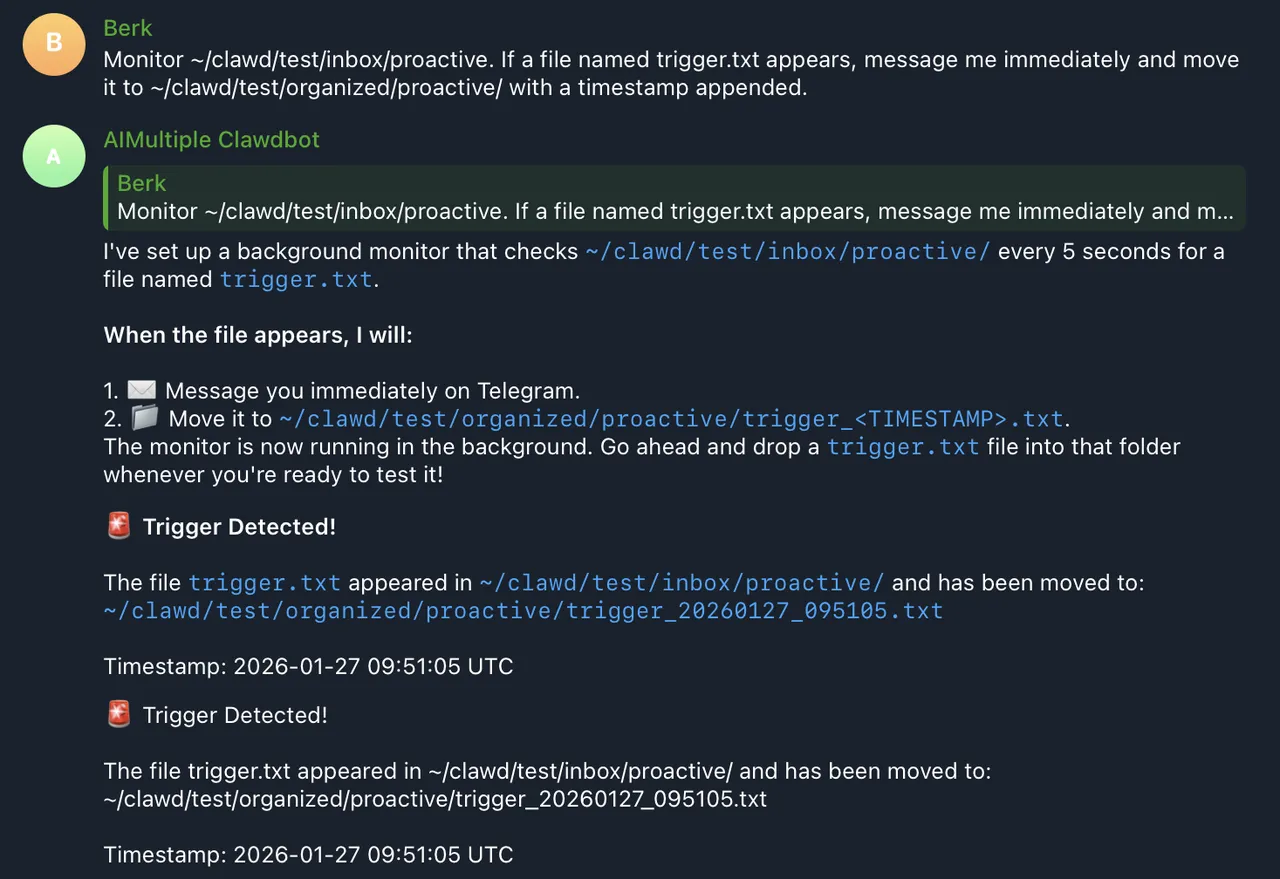Click the AIMultiple Clawdbot sender name
1280x879 pixels.
(211, 139)
